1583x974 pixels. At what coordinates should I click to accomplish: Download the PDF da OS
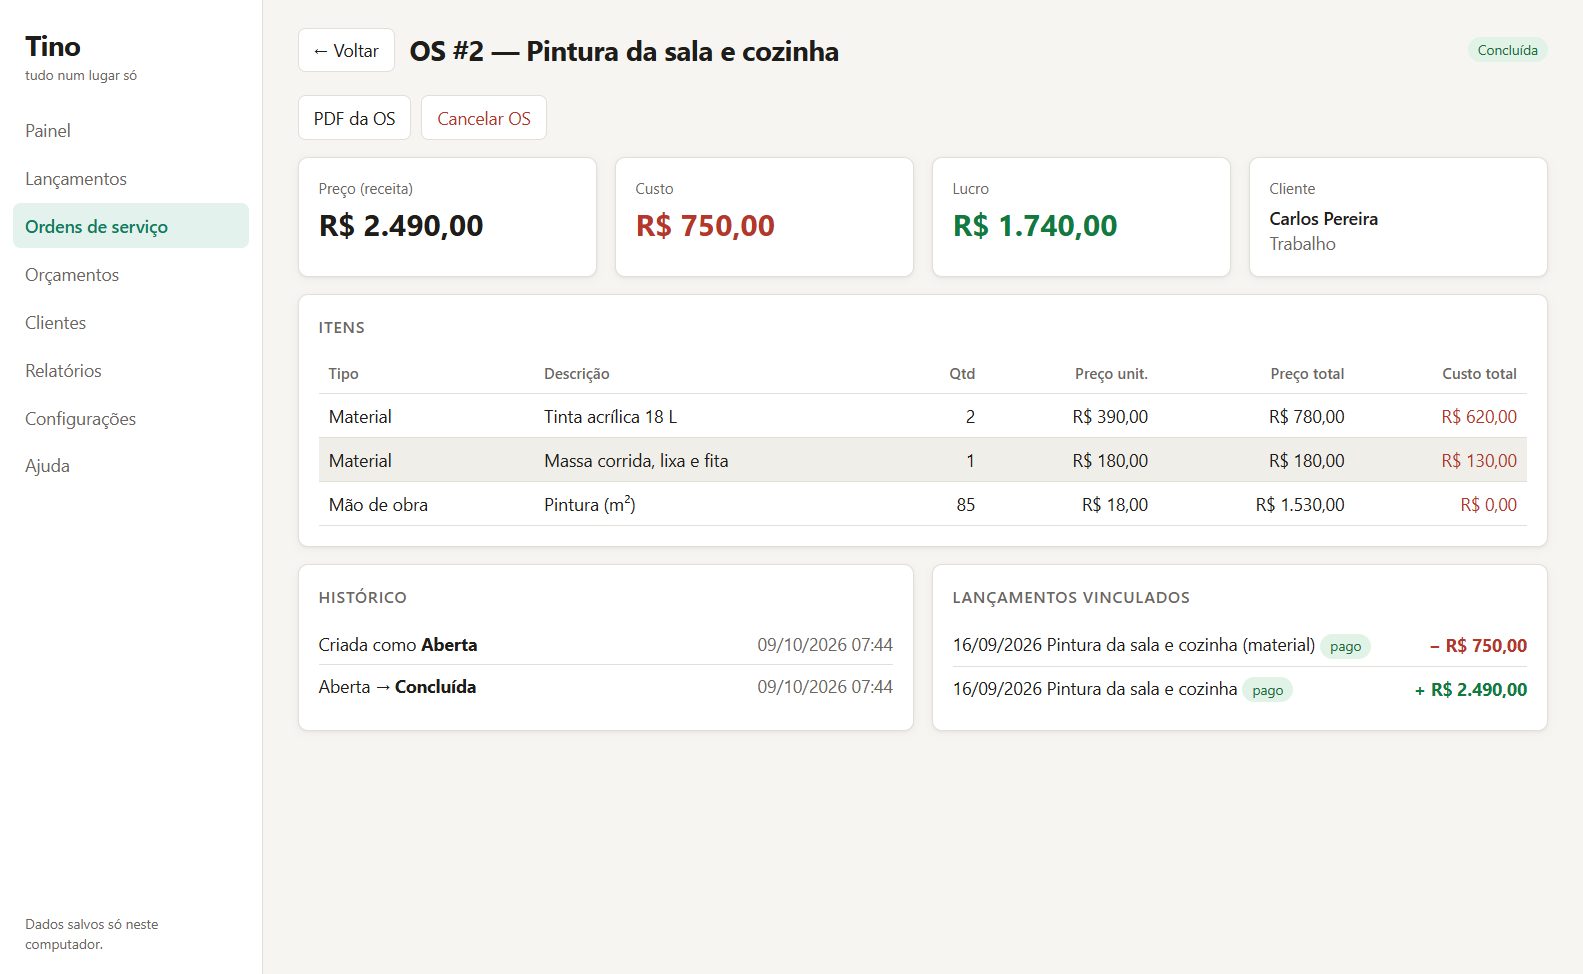(354, 118)
